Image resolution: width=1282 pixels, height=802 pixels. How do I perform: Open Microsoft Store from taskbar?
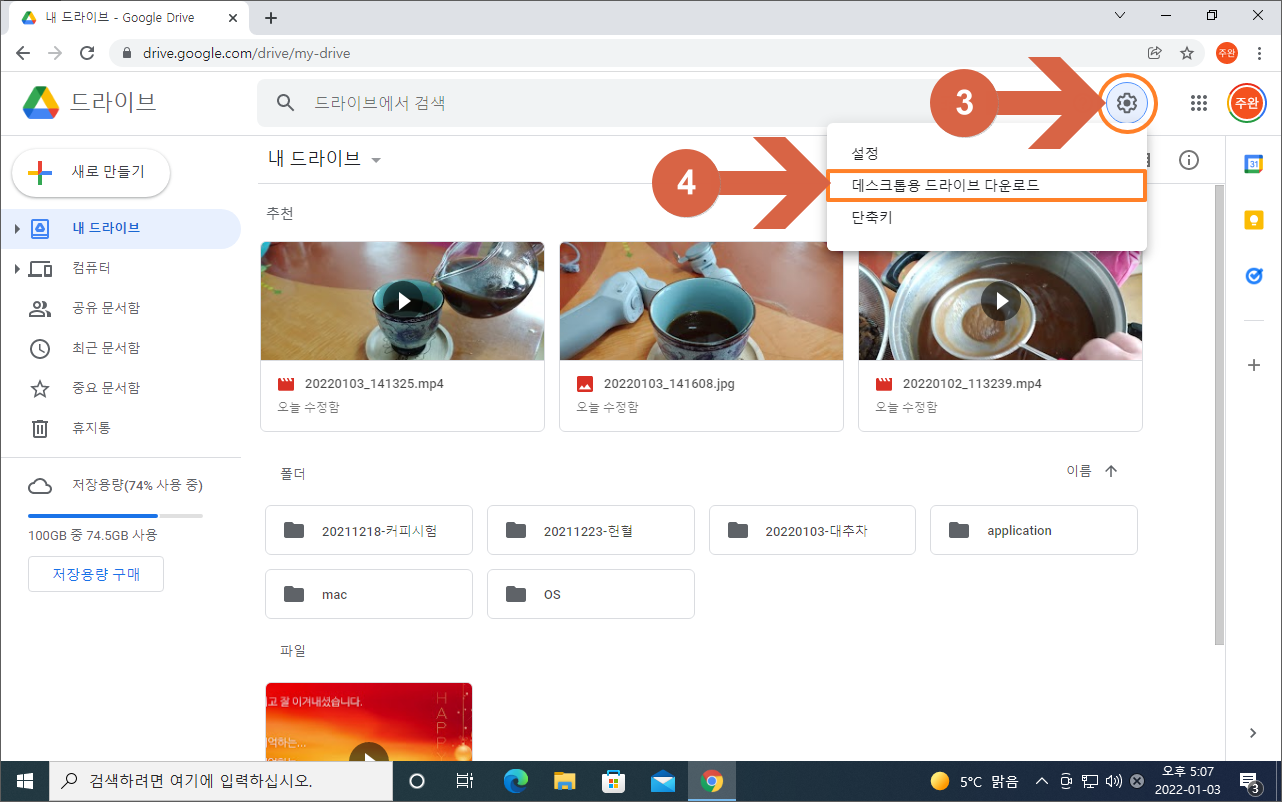614,781
